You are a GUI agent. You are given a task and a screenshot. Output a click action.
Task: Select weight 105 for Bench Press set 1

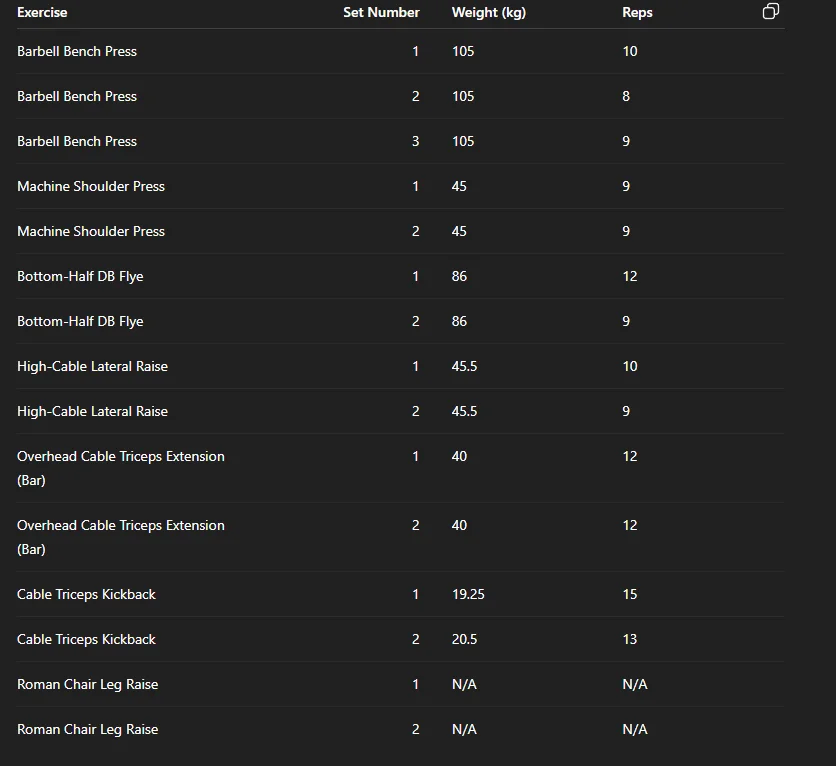[x=463, y=51]
